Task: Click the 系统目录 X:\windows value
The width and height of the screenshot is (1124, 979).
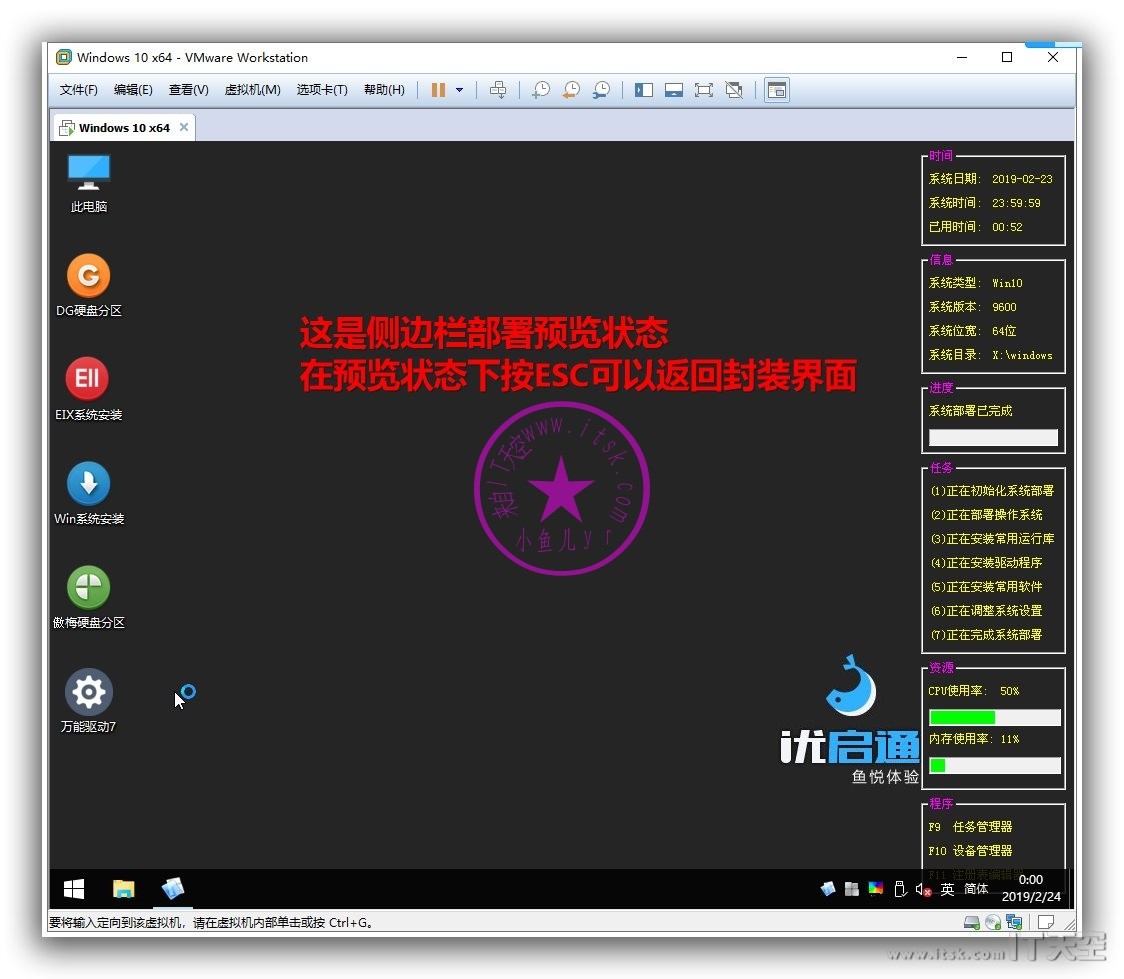Action: [1022, 355]
